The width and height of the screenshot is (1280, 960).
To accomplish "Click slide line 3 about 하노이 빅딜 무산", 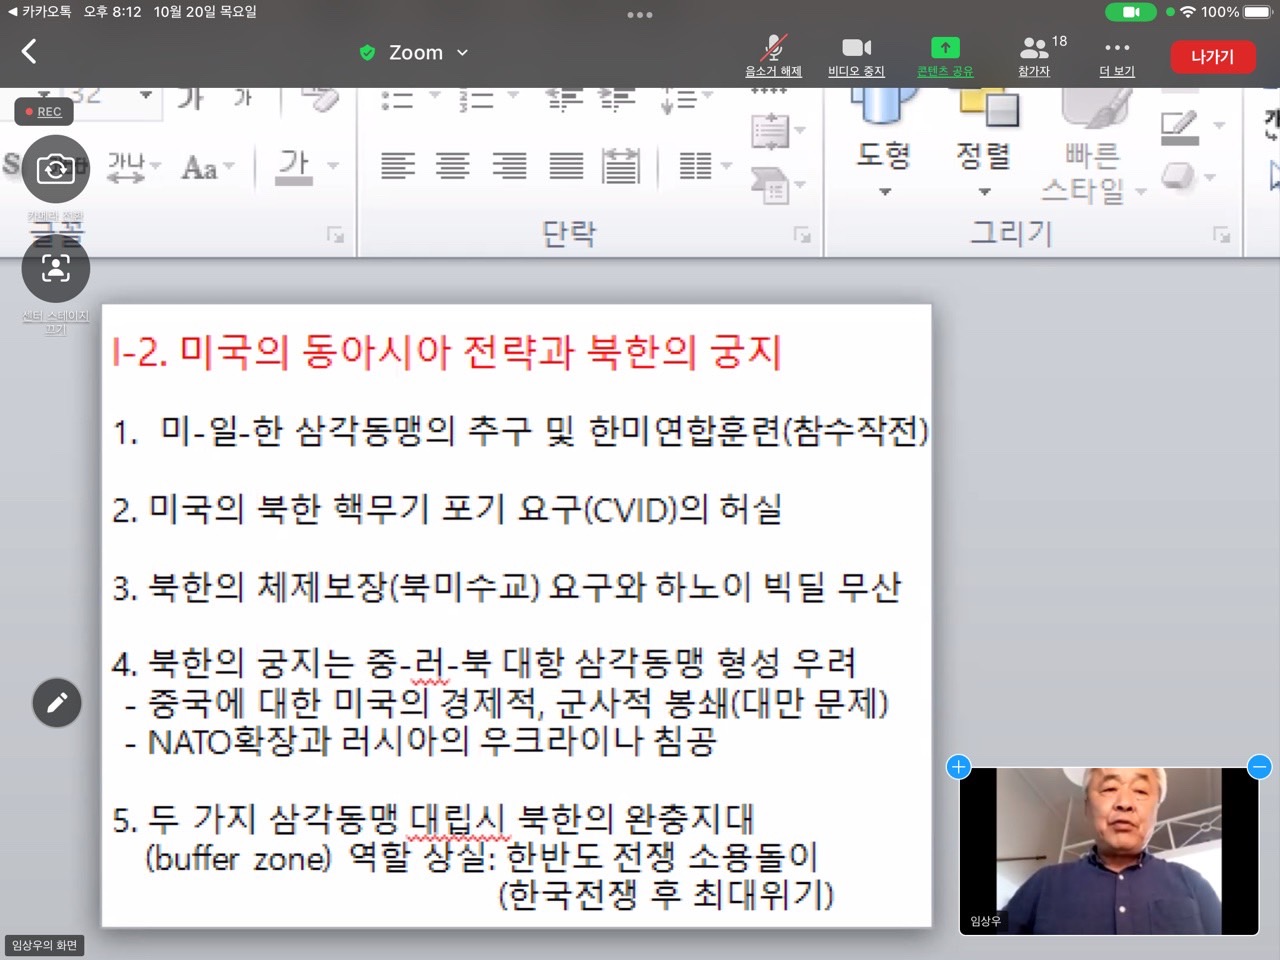I will pyautogui.click(x=507, y=587).
